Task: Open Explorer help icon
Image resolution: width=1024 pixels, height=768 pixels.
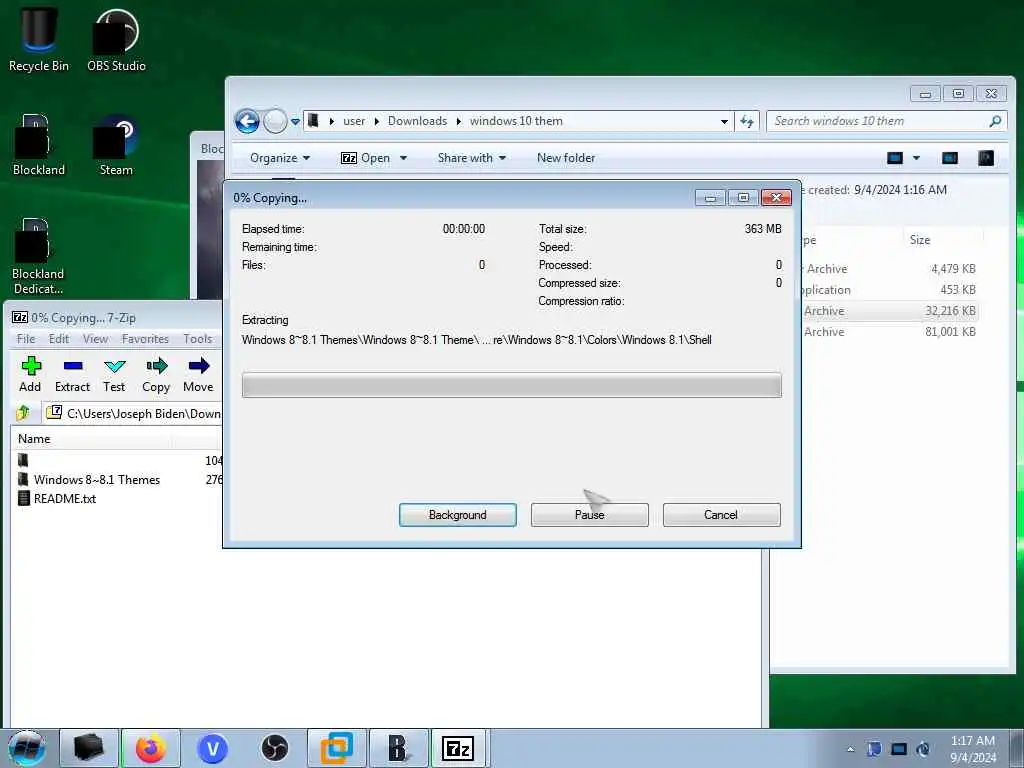Action: [x=986, y=157]
